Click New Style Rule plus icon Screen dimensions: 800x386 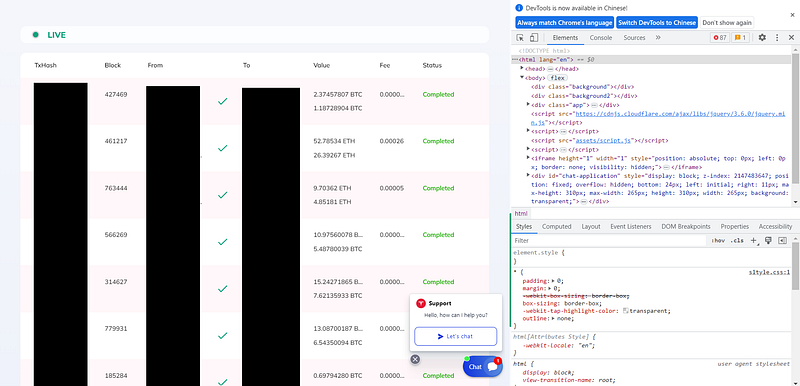pyautogui.click(x=754, y=241)
